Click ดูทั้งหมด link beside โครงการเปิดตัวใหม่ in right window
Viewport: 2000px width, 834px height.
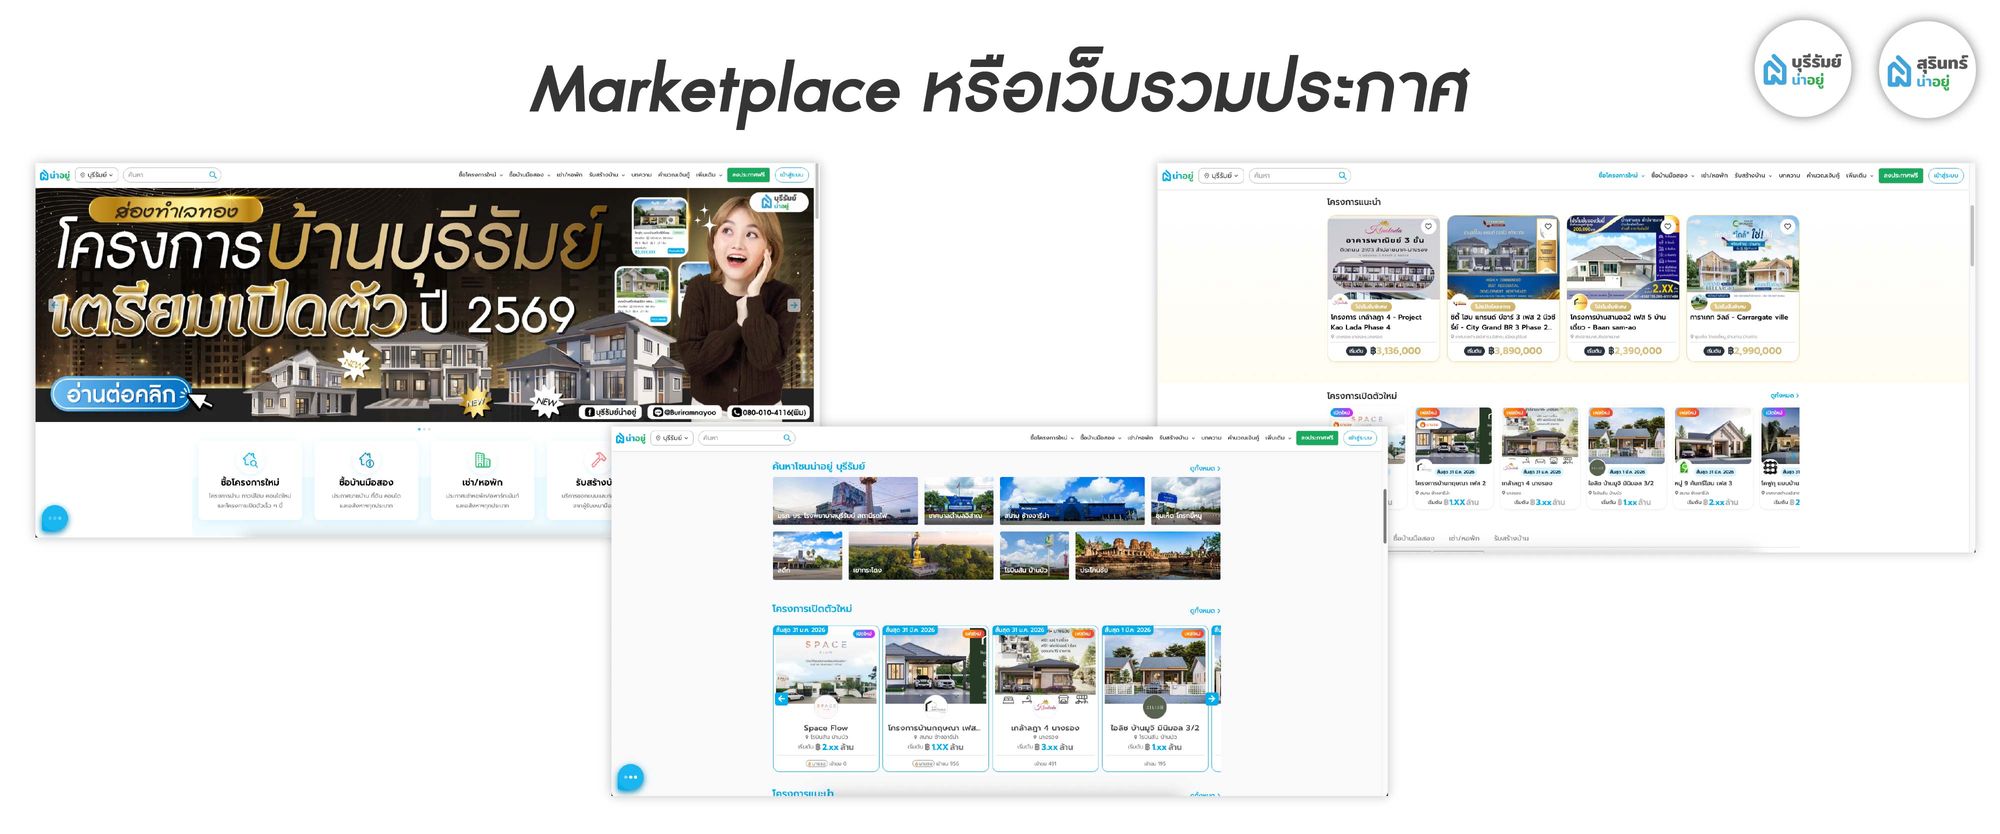(1784, 396)
